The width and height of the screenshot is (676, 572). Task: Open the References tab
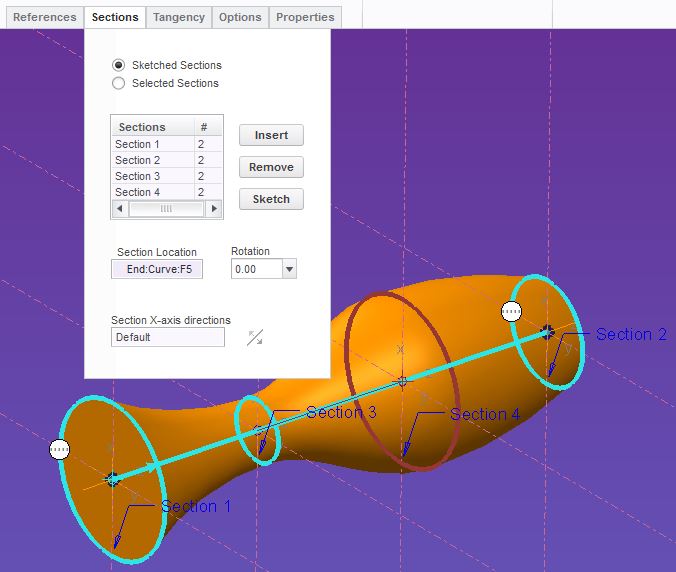[x=44, y=17]
